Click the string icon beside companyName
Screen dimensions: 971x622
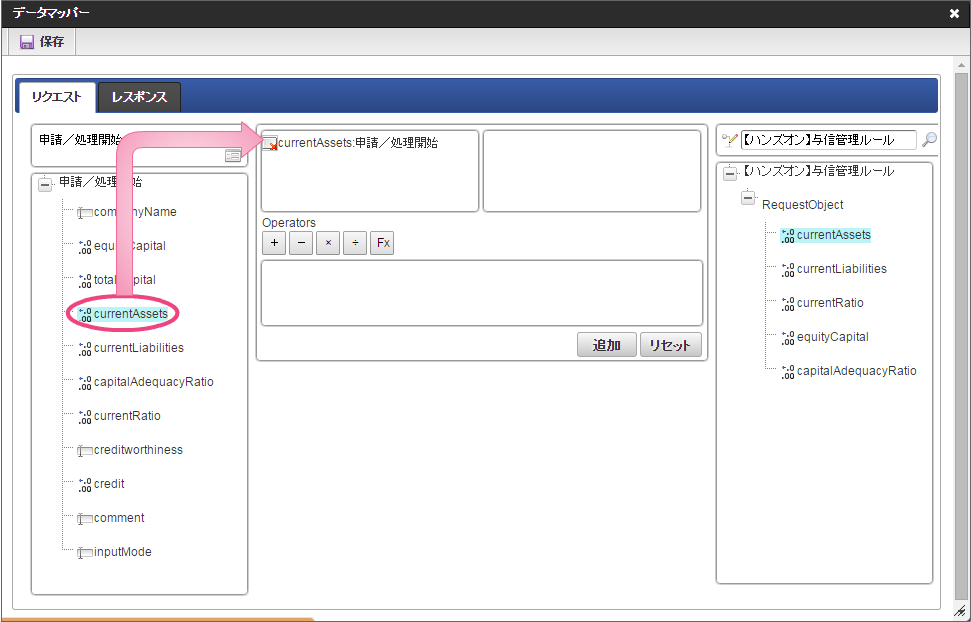coord(85,212)
